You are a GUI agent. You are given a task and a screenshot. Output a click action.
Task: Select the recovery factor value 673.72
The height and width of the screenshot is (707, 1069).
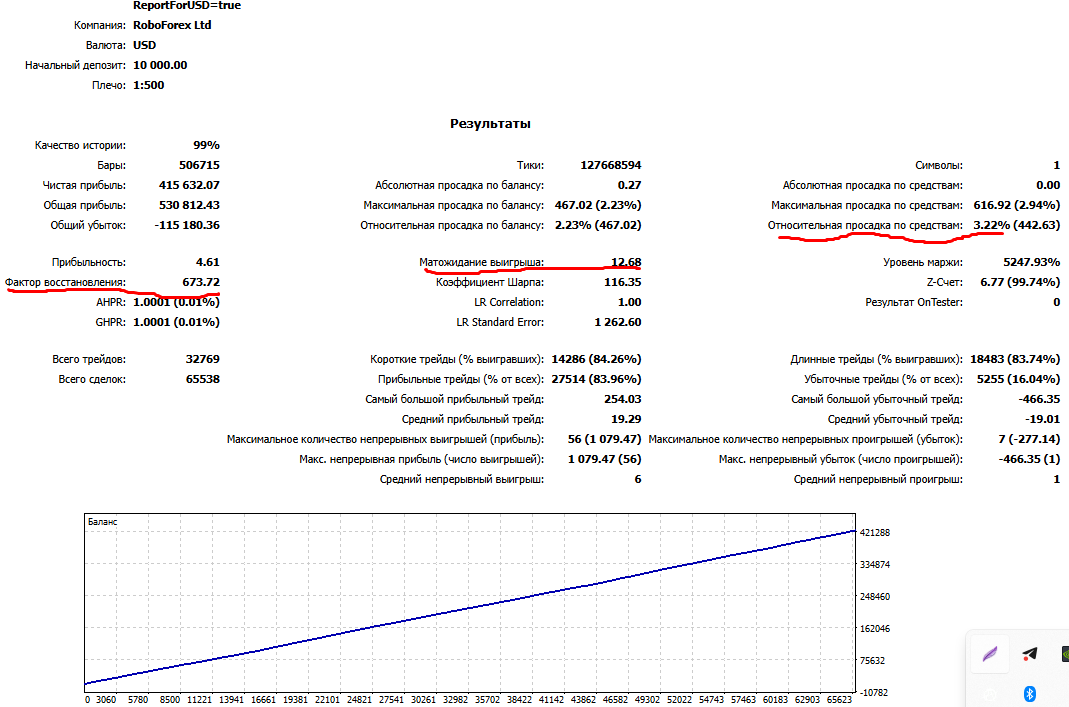(x=201, y=282)
